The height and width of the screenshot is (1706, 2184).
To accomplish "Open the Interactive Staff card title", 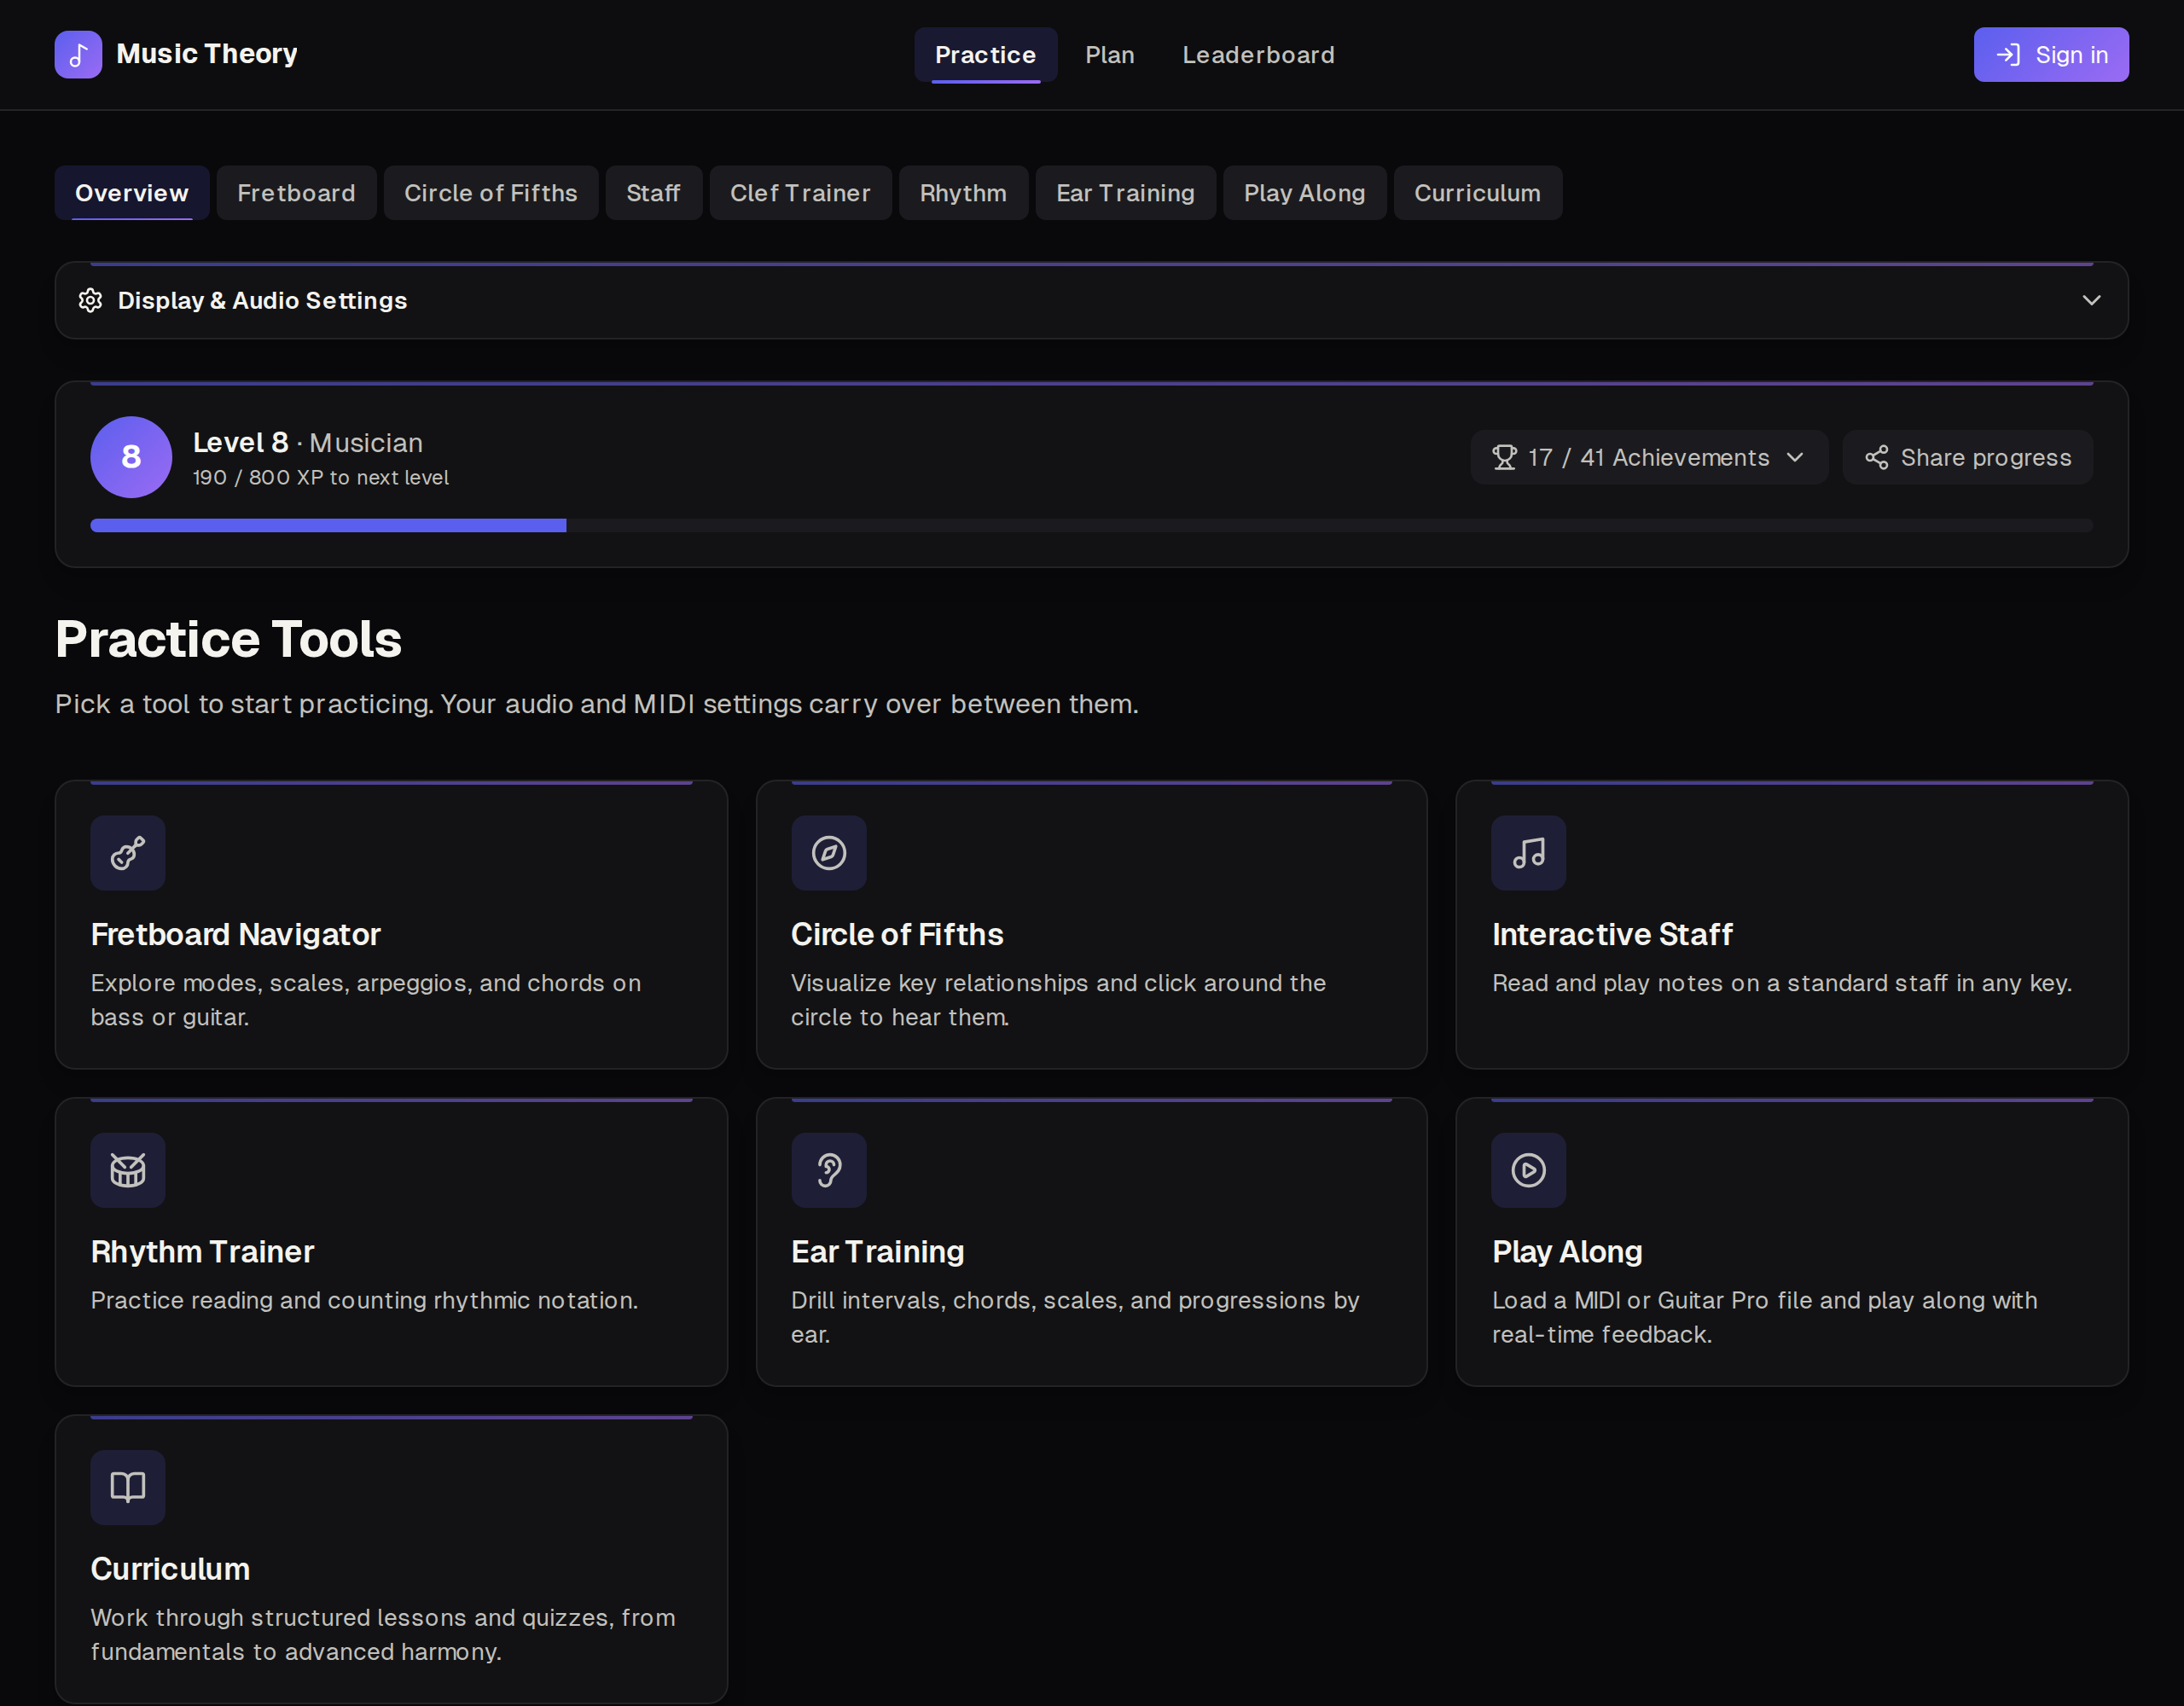I will tap(1612, 934).
